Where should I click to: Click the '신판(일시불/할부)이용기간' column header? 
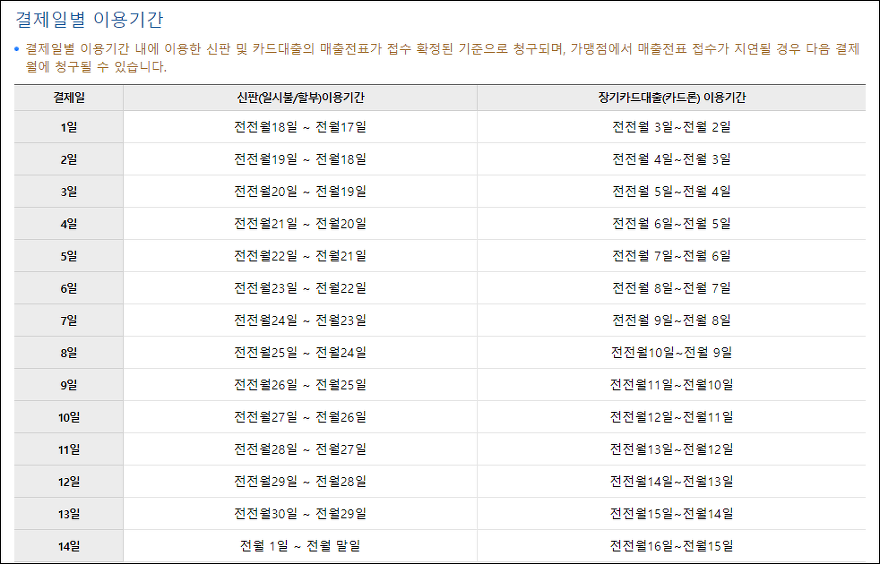click(x=300, y=98)
